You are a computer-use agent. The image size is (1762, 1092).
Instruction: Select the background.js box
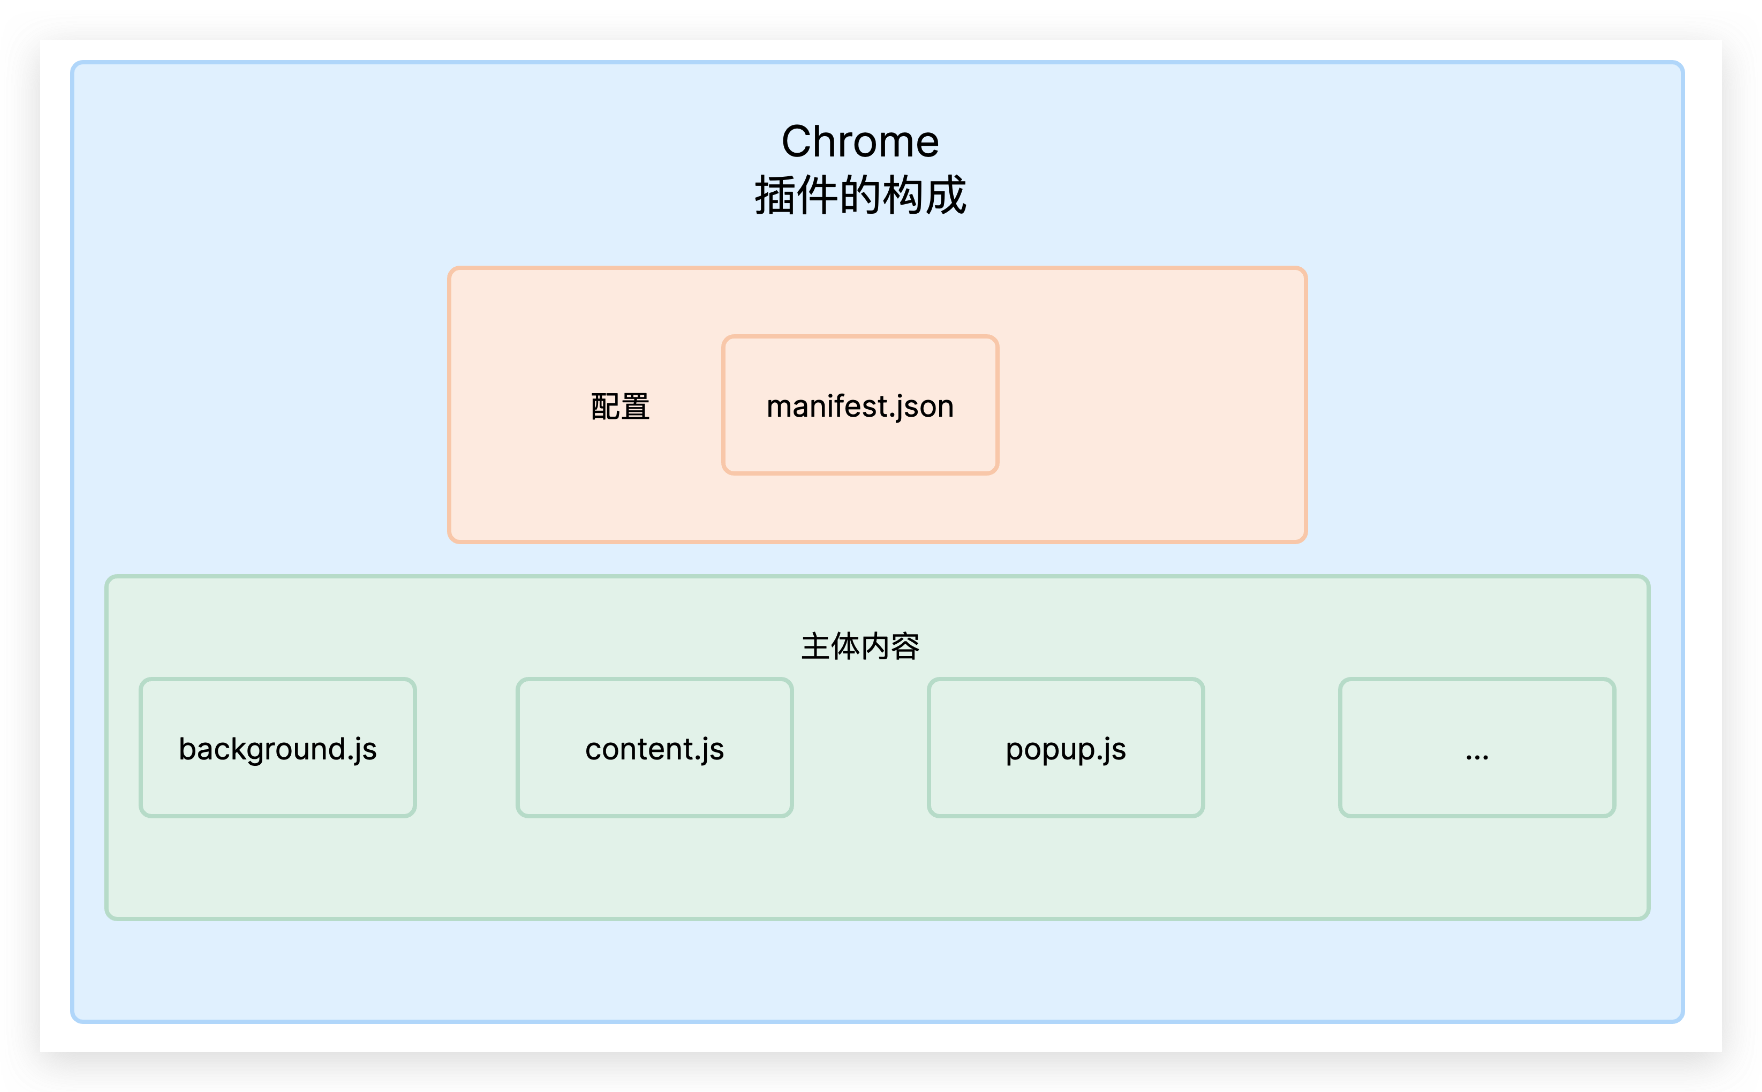278,748
